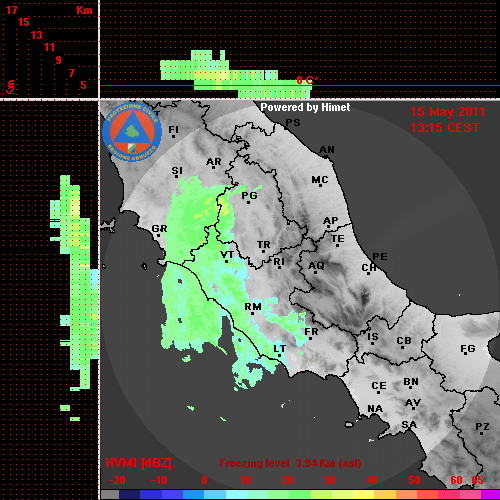Click the 'Freezing level 3.94 Km (asl)' text
This screenshot has width=500, height=500.
coord(290,463)
